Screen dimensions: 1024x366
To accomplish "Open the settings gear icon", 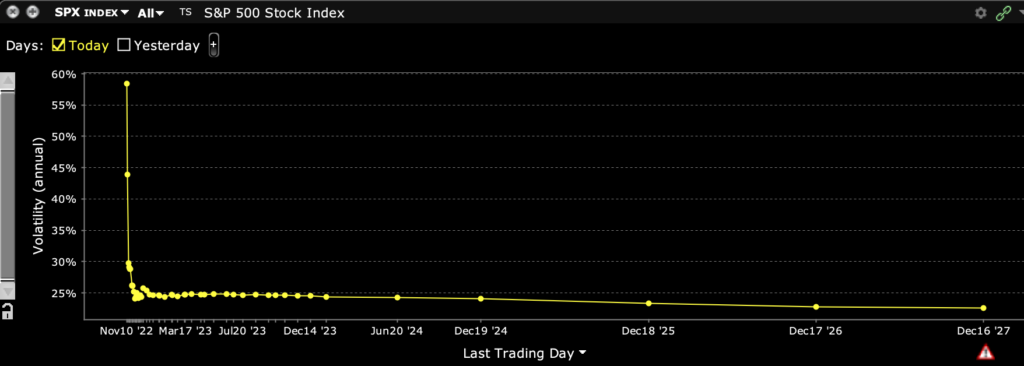I will (980, 12).
